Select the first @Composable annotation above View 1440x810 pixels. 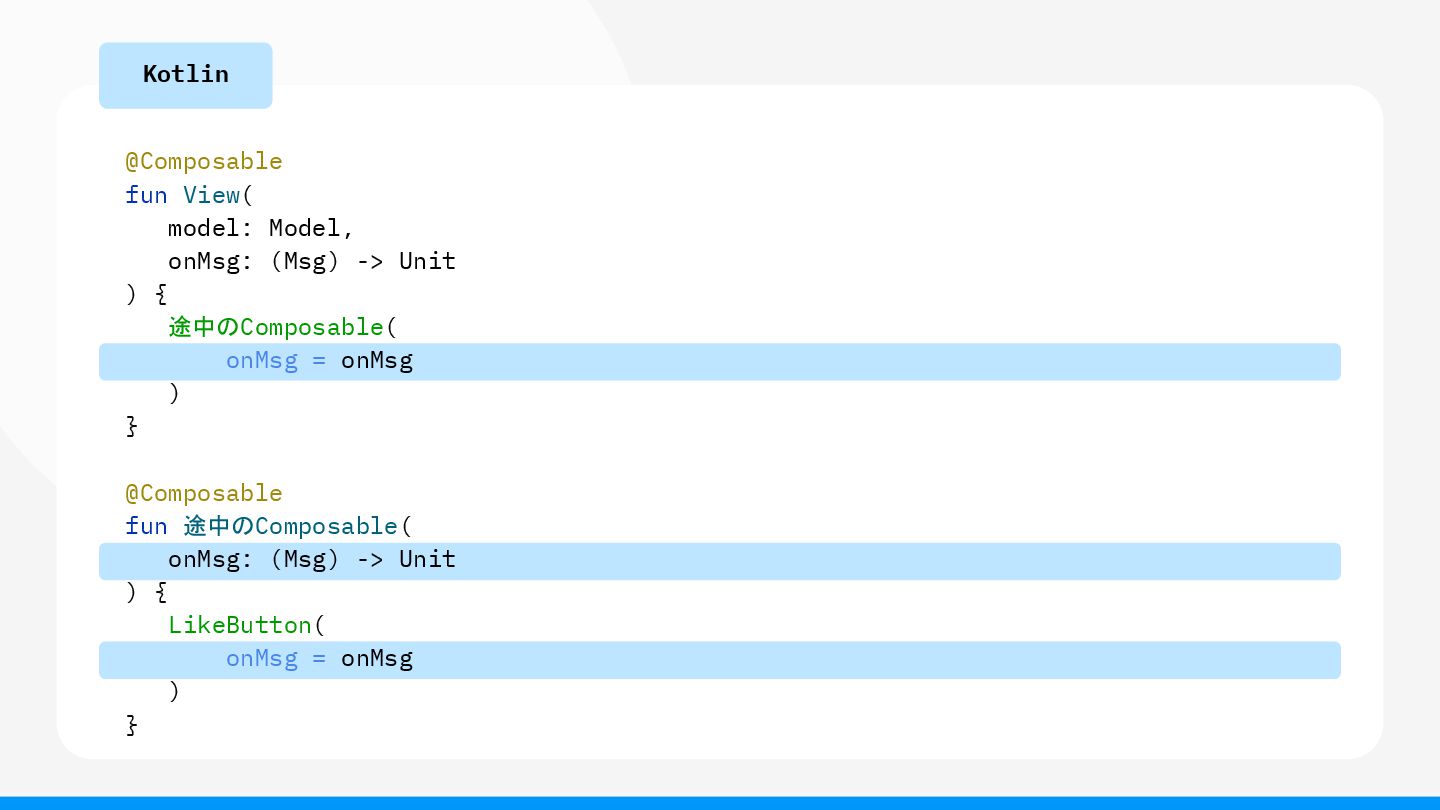tap(204, 161)
